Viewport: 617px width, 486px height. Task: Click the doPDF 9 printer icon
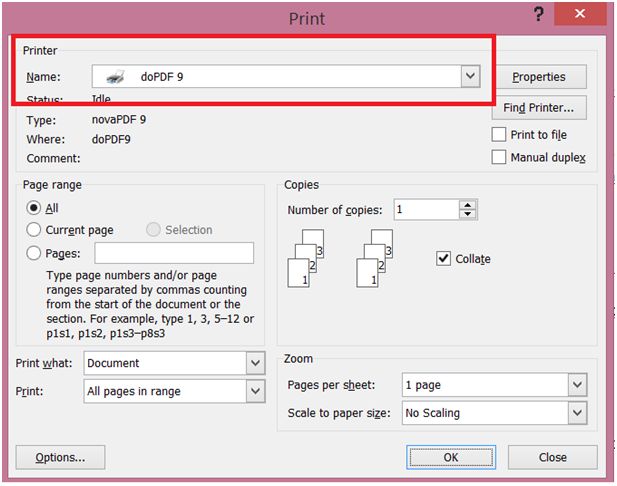tap(117, 77)
